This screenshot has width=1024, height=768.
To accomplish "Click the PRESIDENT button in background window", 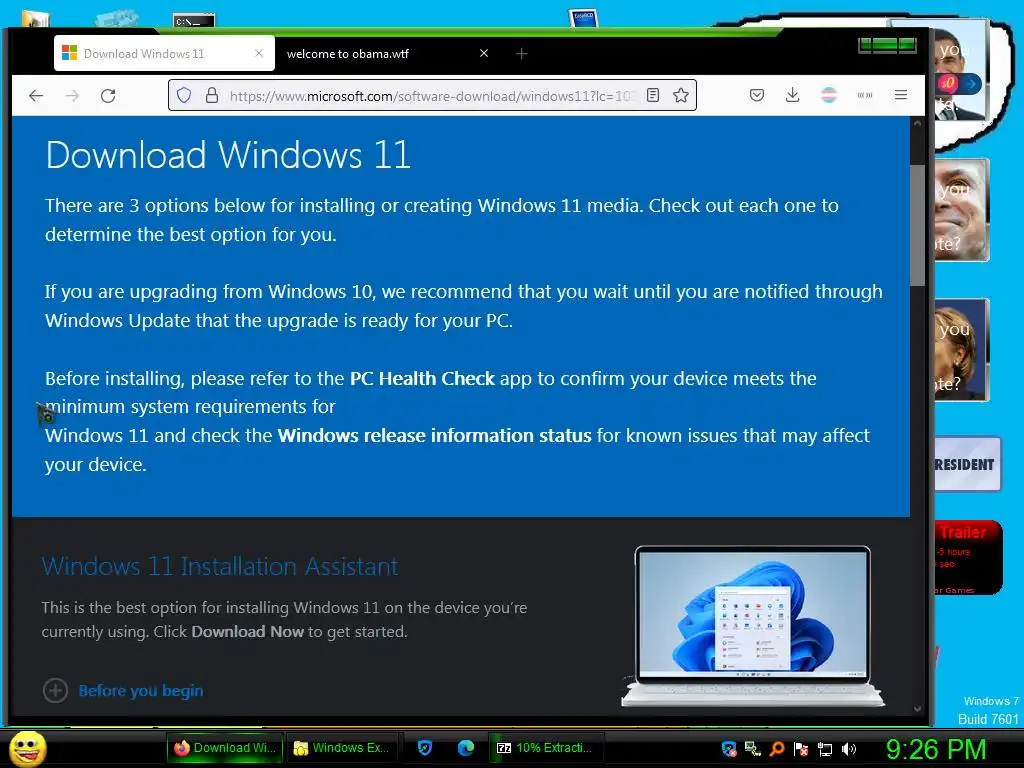I will [x=967, y=464].
